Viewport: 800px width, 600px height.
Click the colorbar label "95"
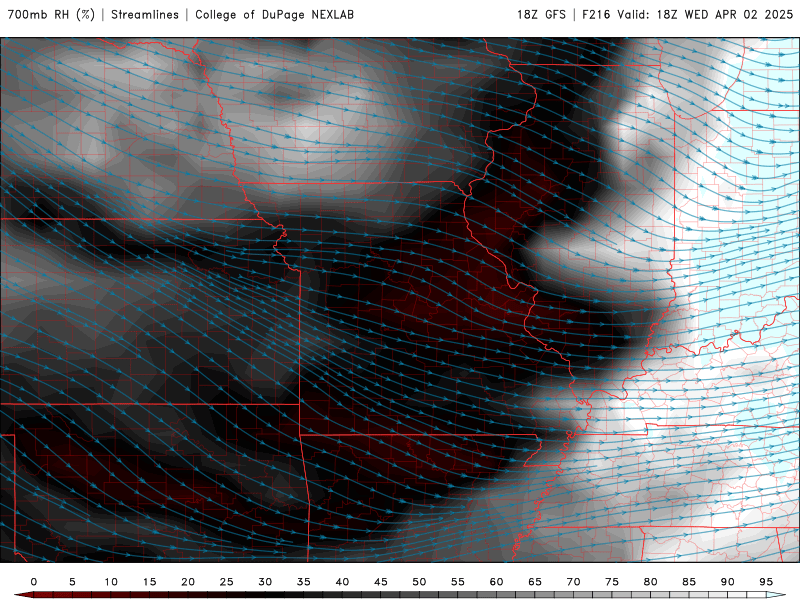(766, 582)
